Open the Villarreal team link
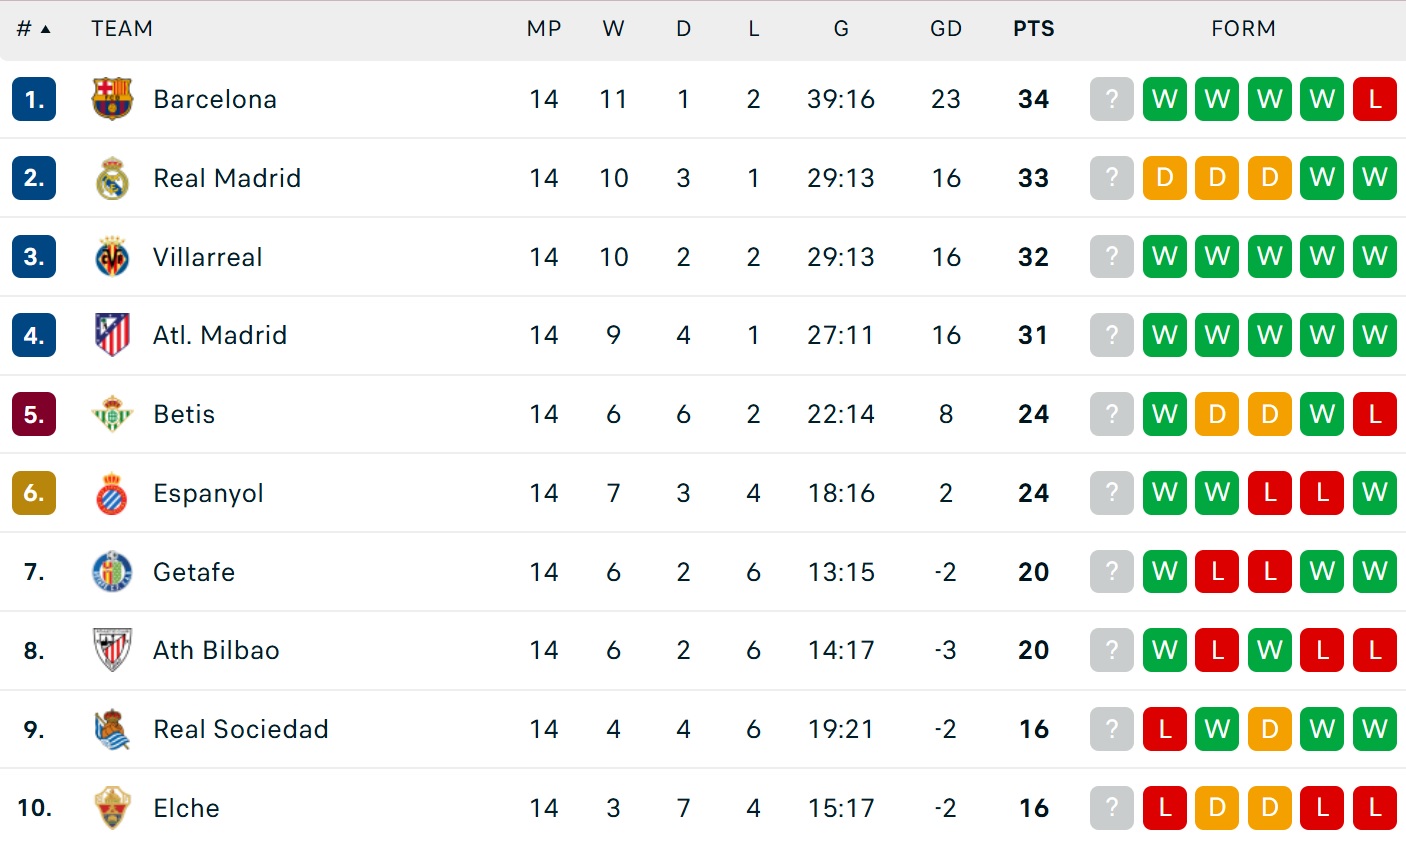 coord(207,257)
